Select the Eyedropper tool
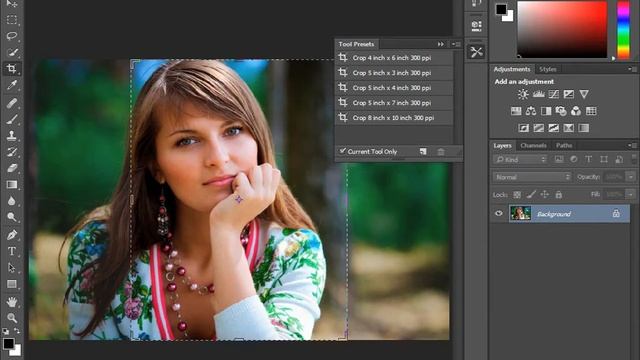The image size is (640, 360). [12, 85]
